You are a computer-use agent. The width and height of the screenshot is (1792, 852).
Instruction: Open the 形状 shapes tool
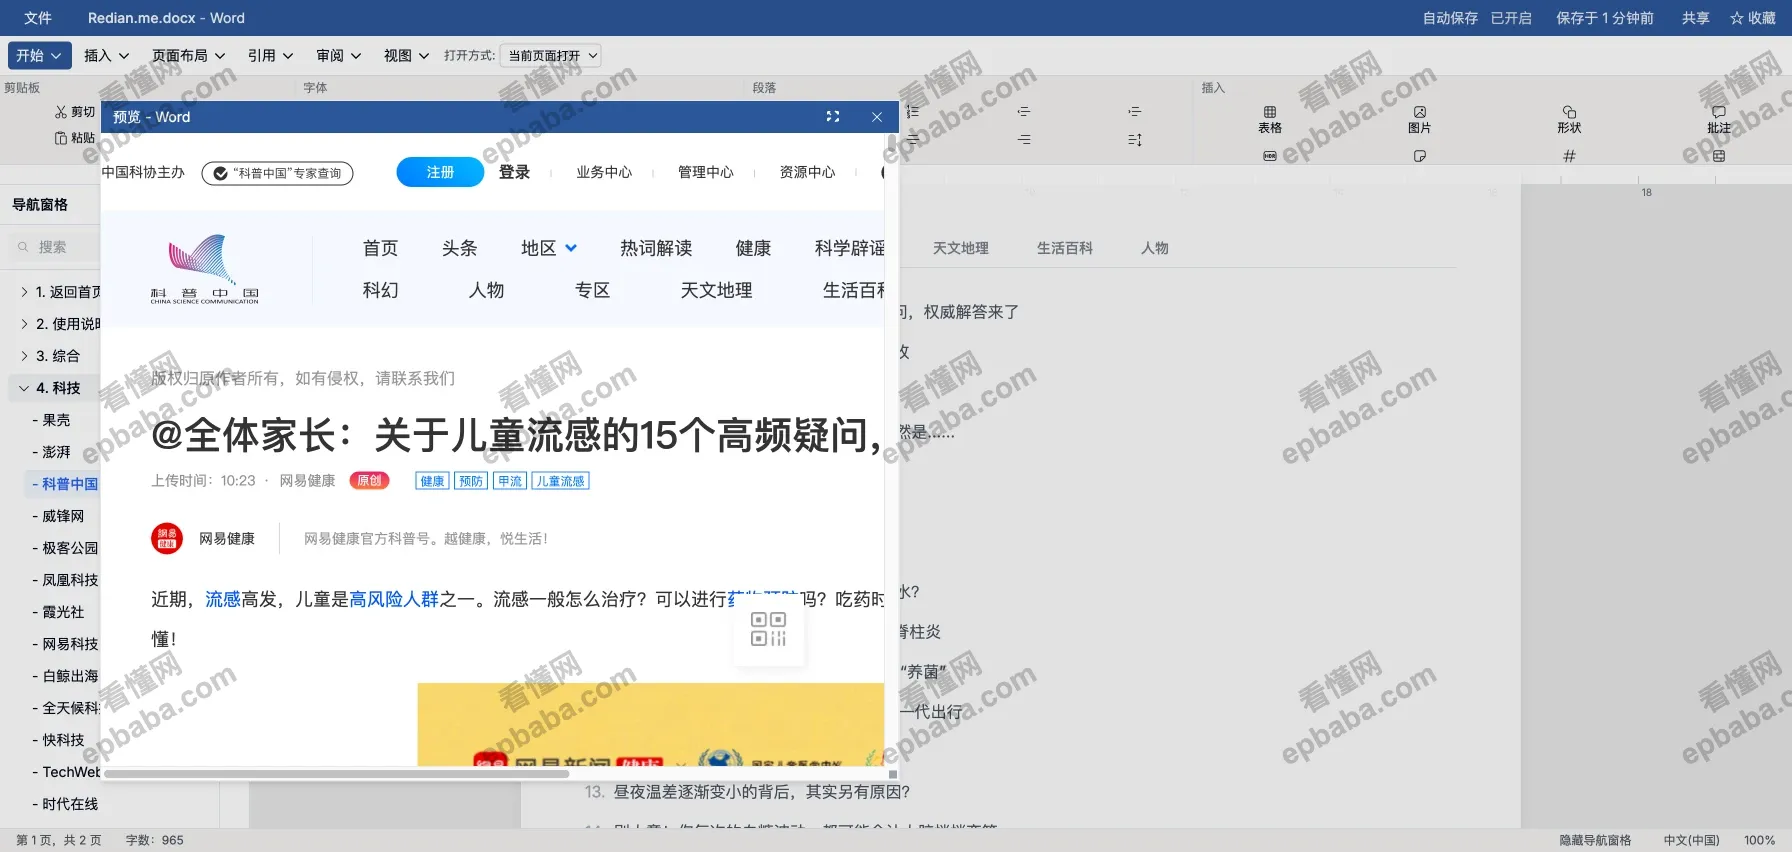coord(1569,119)
